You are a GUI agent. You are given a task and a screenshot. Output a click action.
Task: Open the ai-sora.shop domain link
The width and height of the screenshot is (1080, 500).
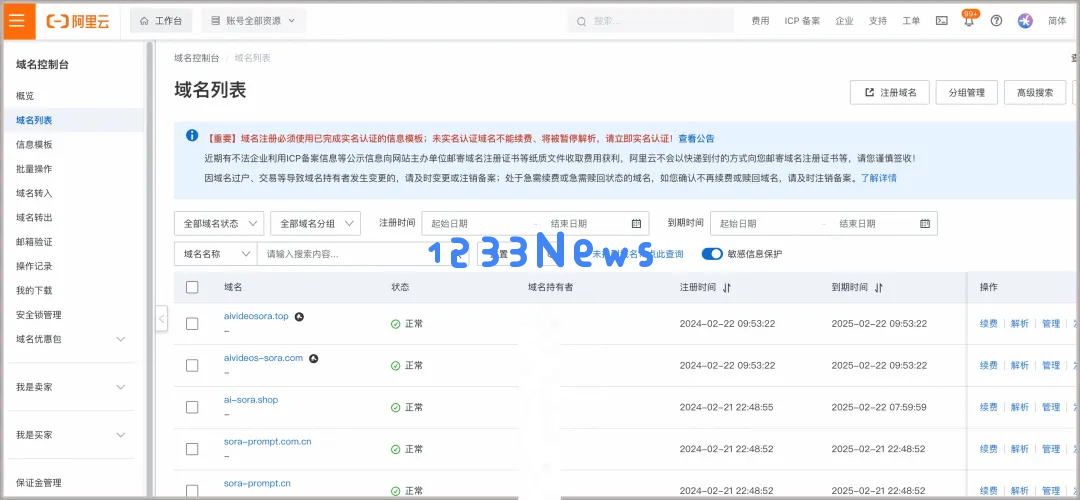point(251,399)
